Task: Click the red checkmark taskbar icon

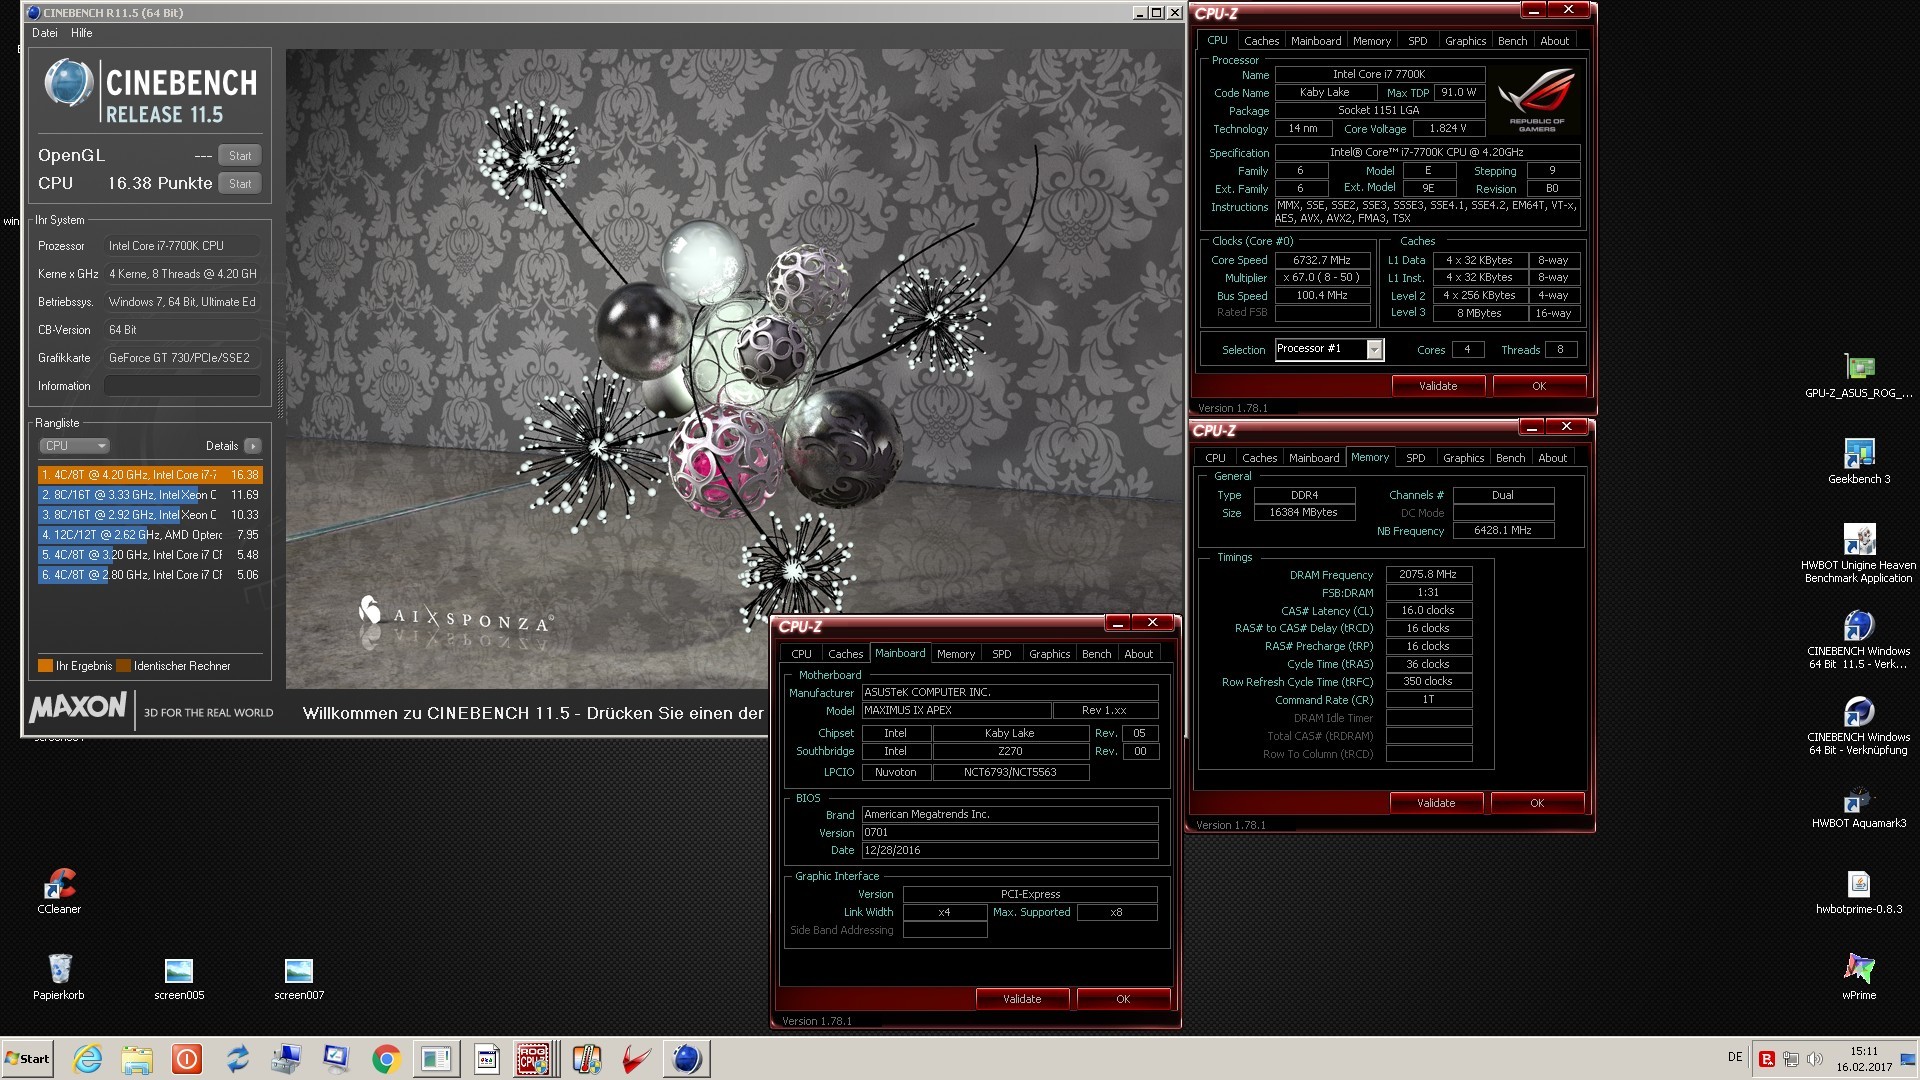Action: coord(636,1059)
